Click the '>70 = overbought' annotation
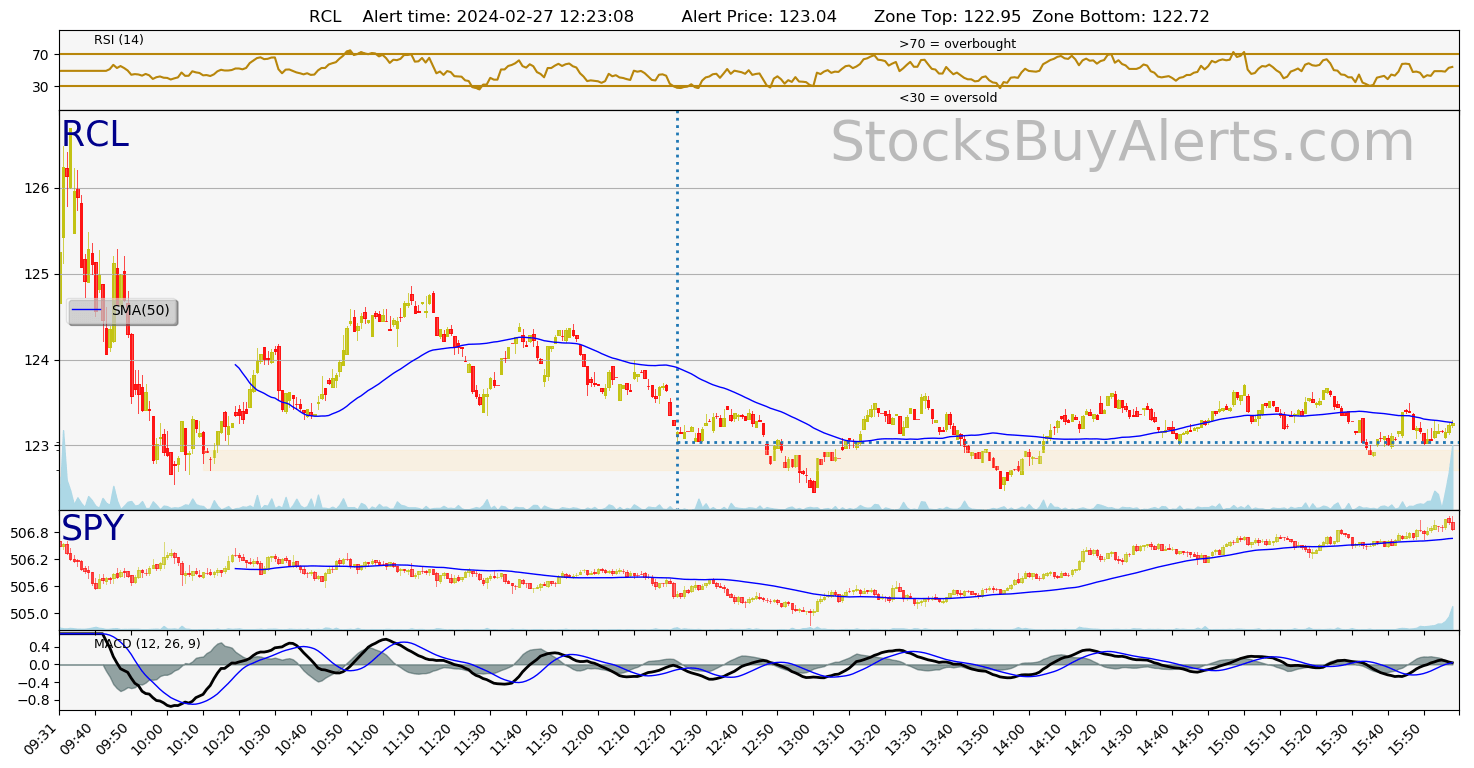1474x768 pixels. pos(957,44)
